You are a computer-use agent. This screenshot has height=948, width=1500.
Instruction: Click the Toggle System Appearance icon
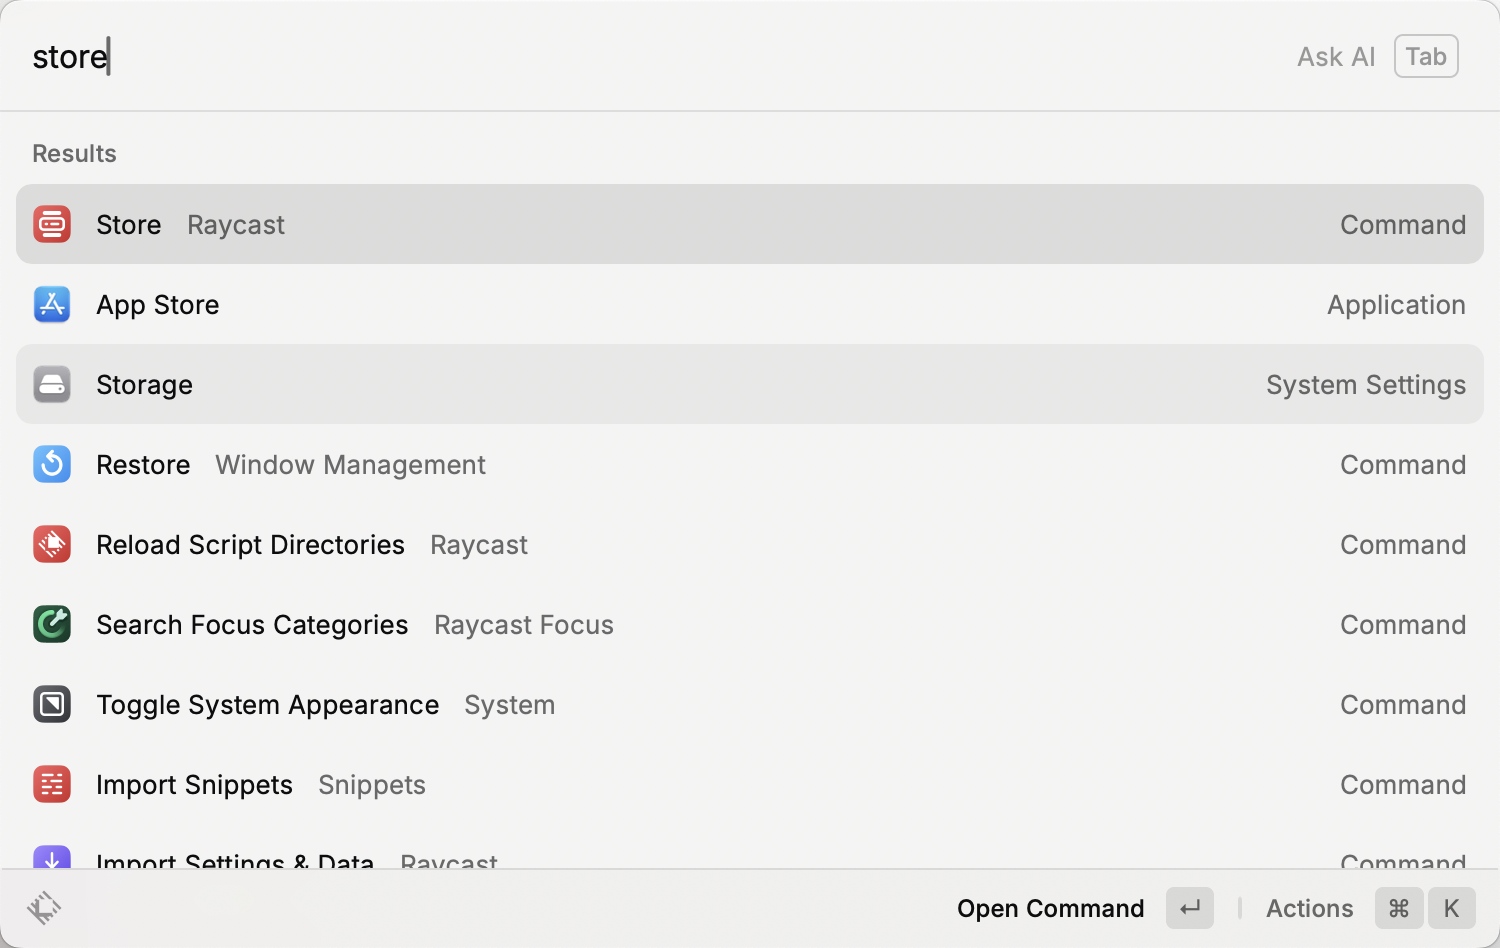pos(52,704)
